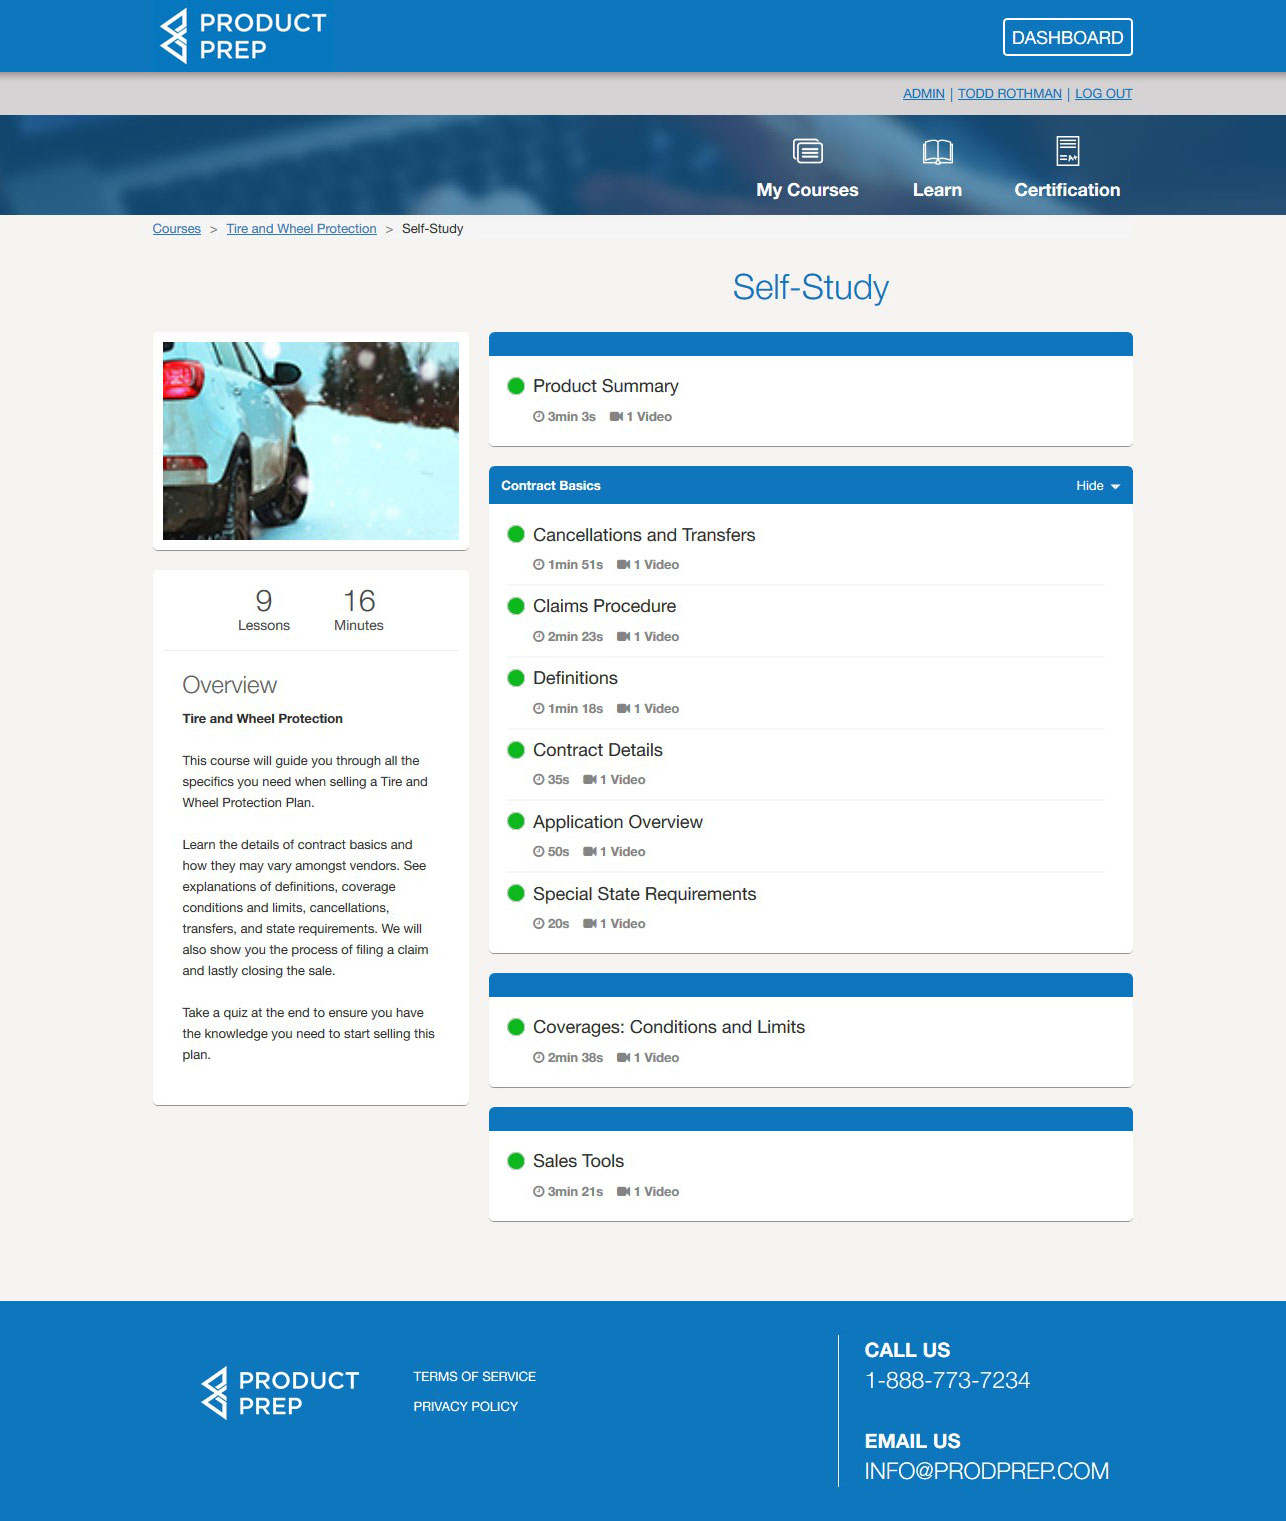Screen dimensions: 1286x1521
Task: Click the green status dot beside Product Summary
Action: click(x=516, y=386)
